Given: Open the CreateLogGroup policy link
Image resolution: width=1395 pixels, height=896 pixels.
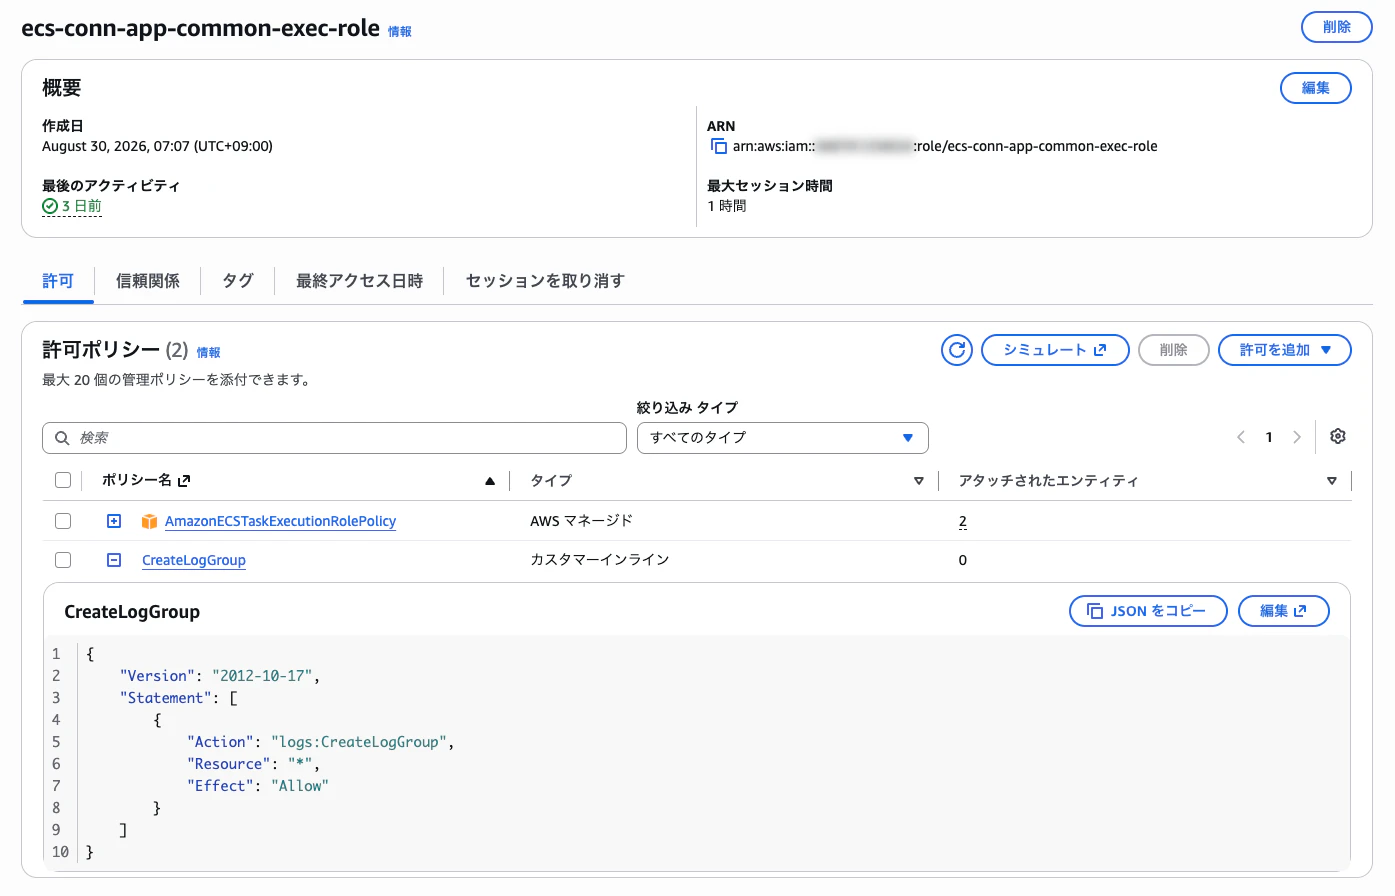Looking at the screenshot, I should pyautogui.click(x=194, y=560).
